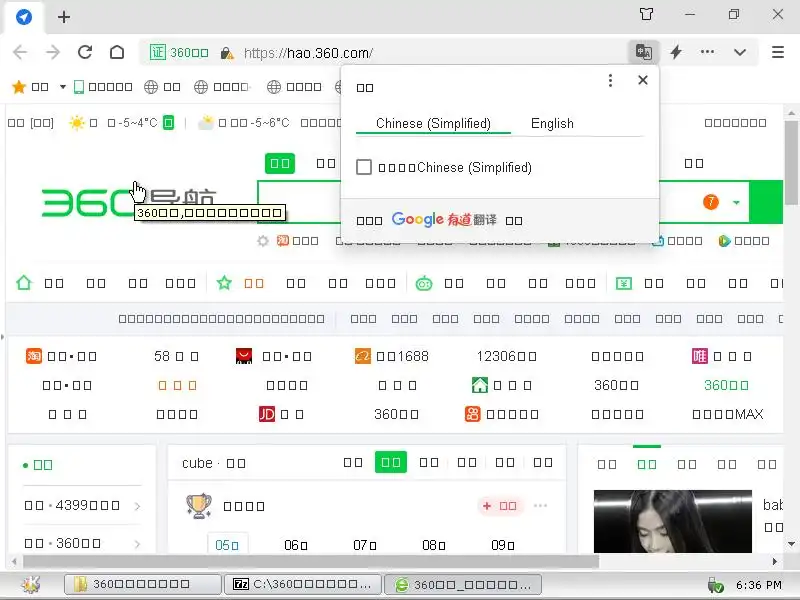The width and height of the screenshot is (800, 600).
Task: Reload the page with refresh icon
Action: click(85, 52)
